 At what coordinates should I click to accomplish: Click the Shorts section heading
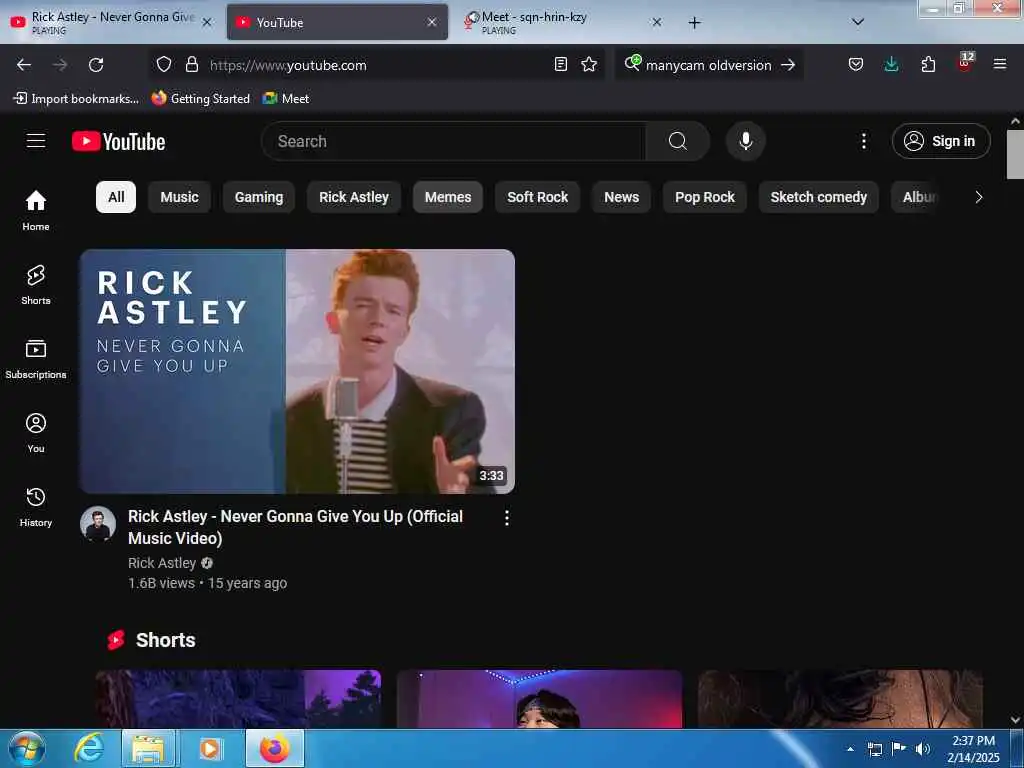click(x=165, y=640)
